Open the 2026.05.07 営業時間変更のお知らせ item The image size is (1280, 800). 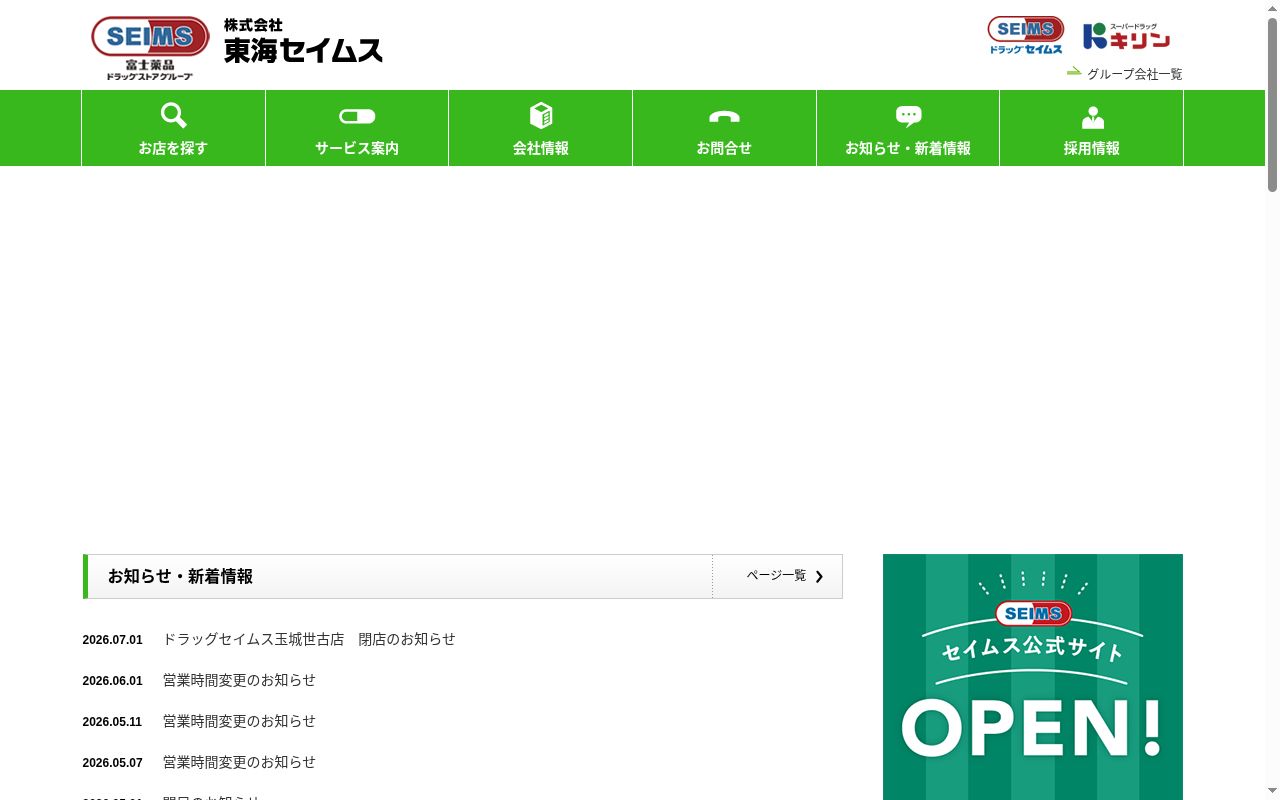pyautogui.click(x=239, y=762)
